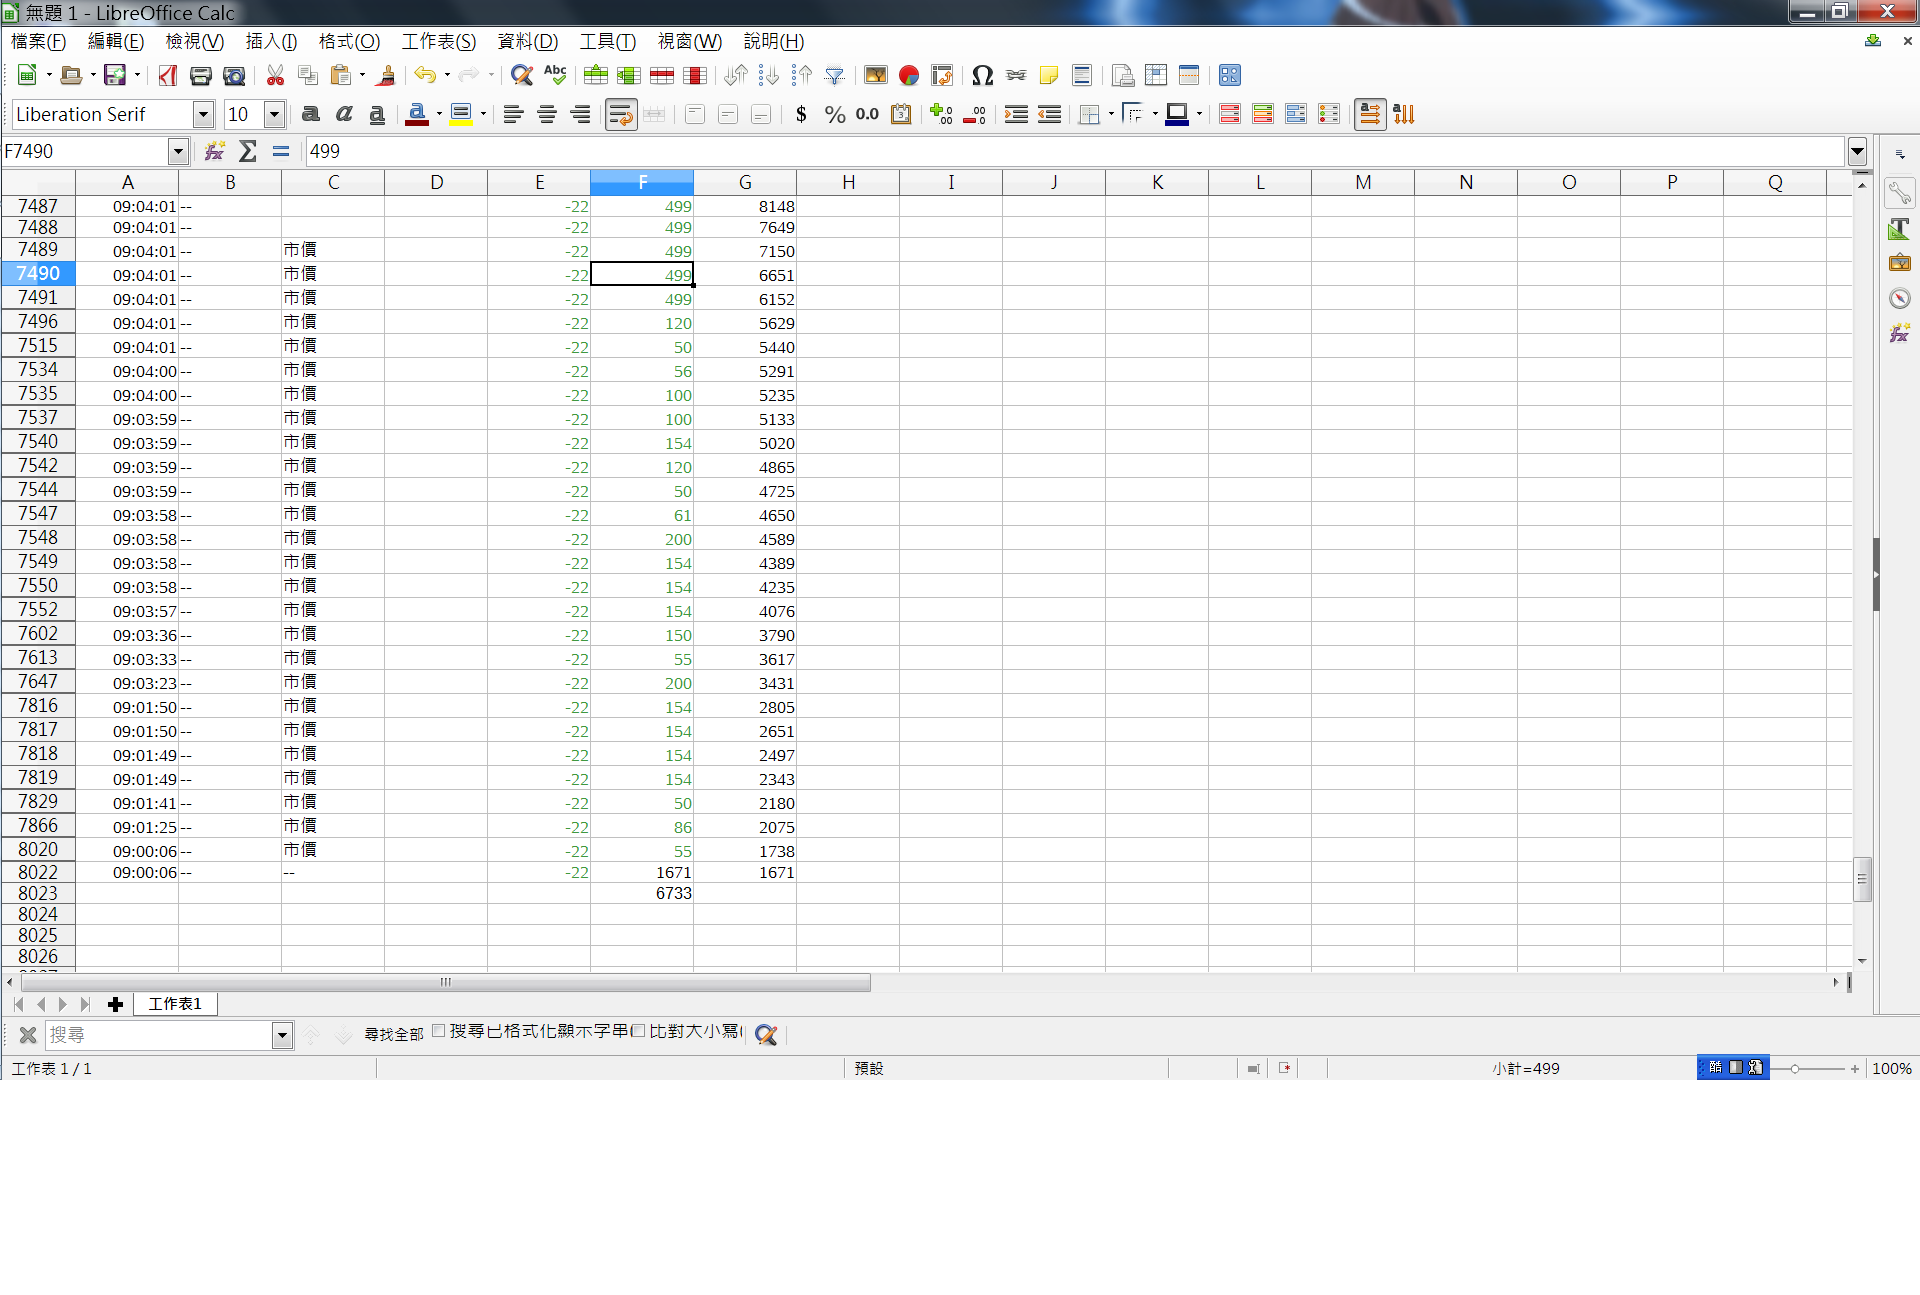Check the 比對大小寫 option
Image resolution: width=1920 pixels, height=1295 pixels.
(638, 1031)
